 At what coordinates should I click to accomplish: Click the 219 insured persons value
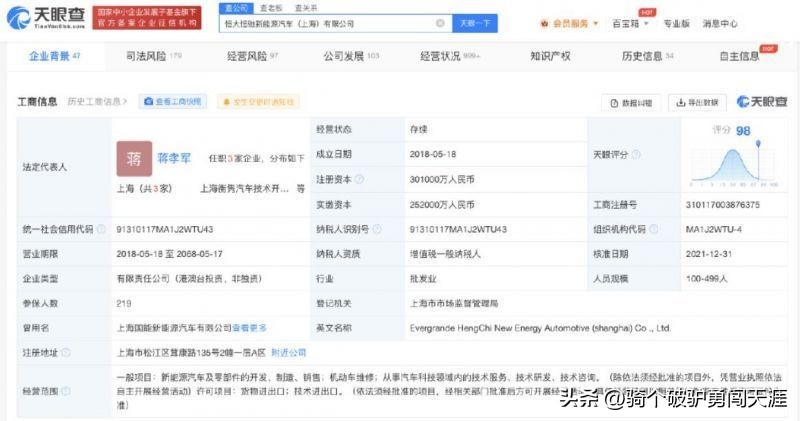click(124, 303)
